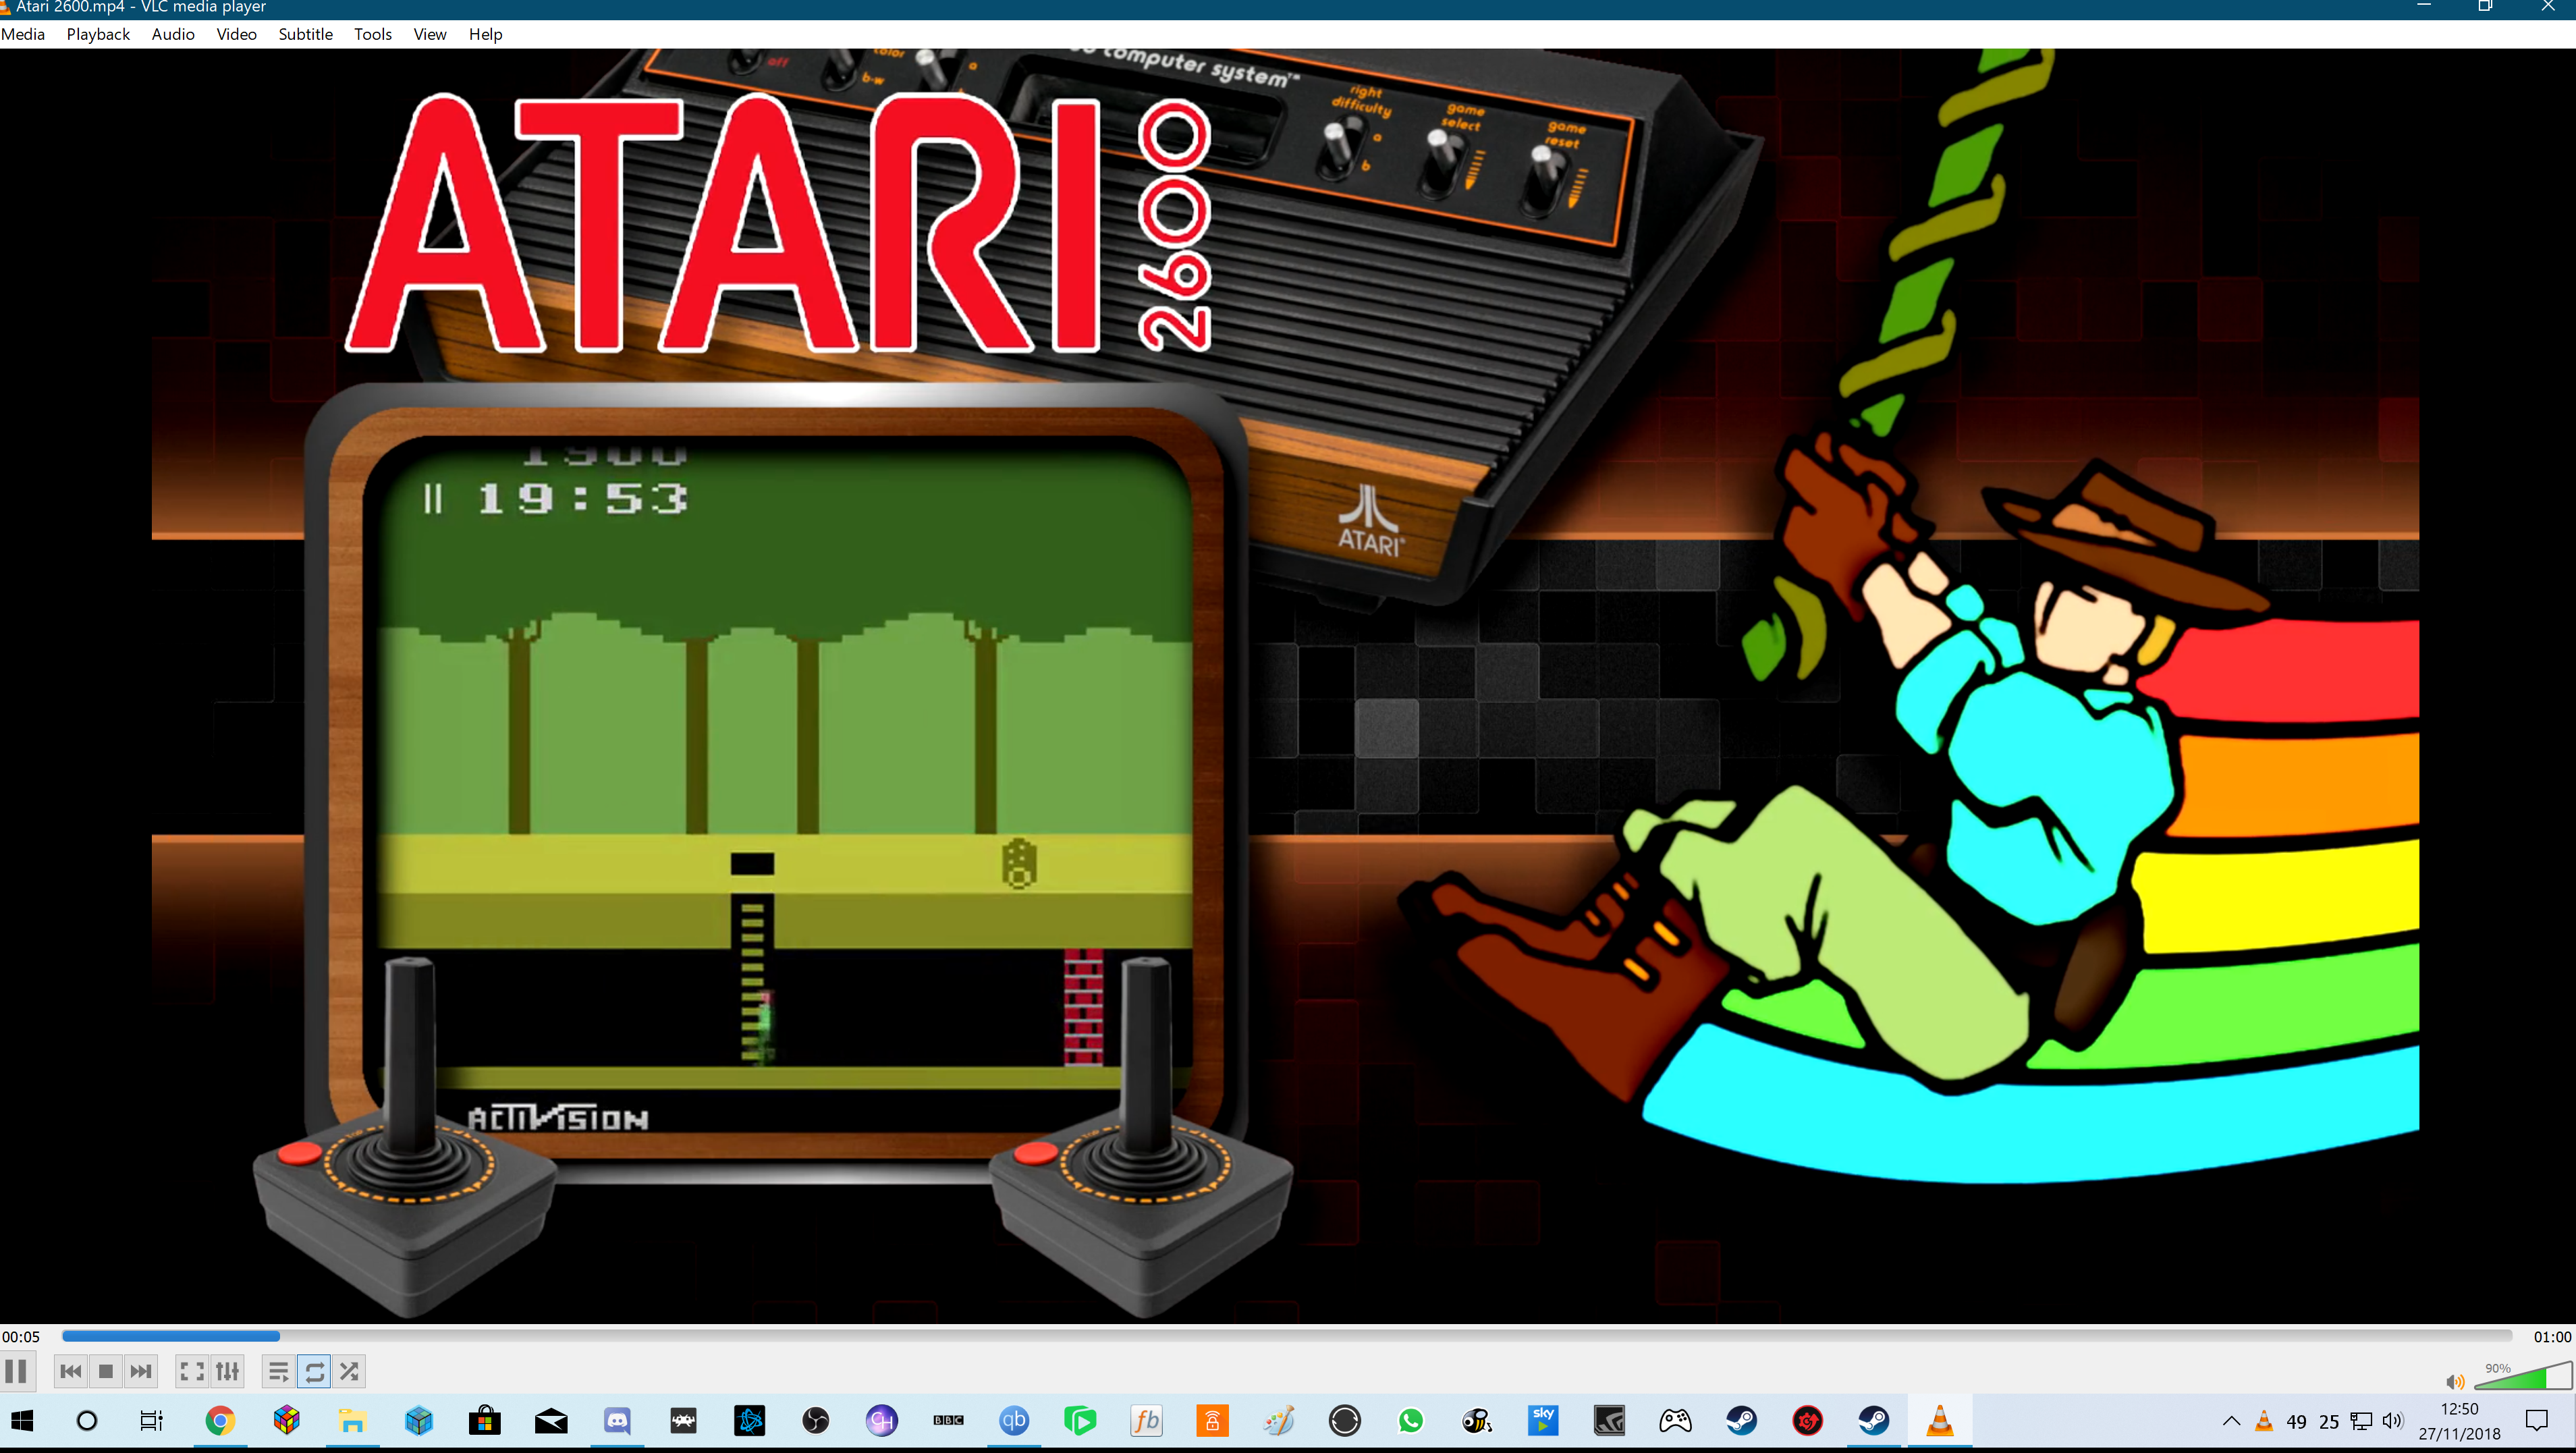Skip to previous media track

[x=70, y=1371]
